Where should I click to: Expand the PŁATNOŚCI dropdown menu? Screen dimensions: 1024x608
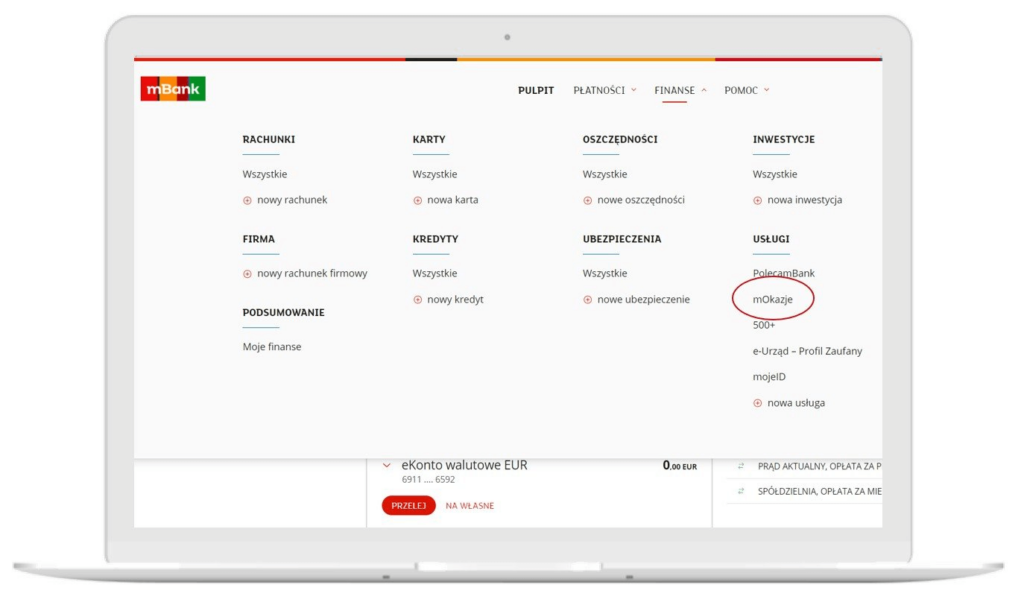604,90
